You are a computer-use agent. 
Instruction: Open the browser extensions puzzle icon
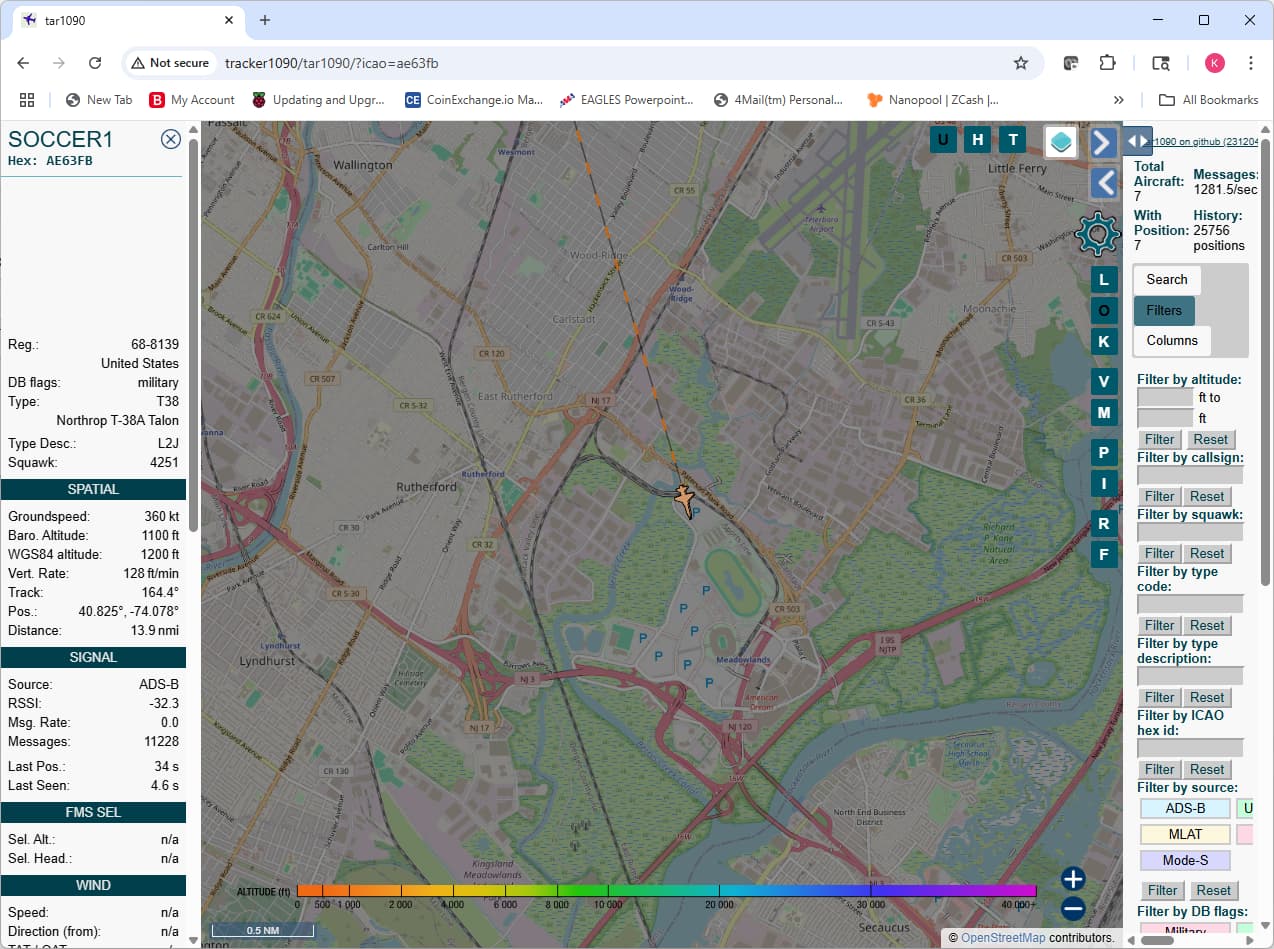[1107, 63]
